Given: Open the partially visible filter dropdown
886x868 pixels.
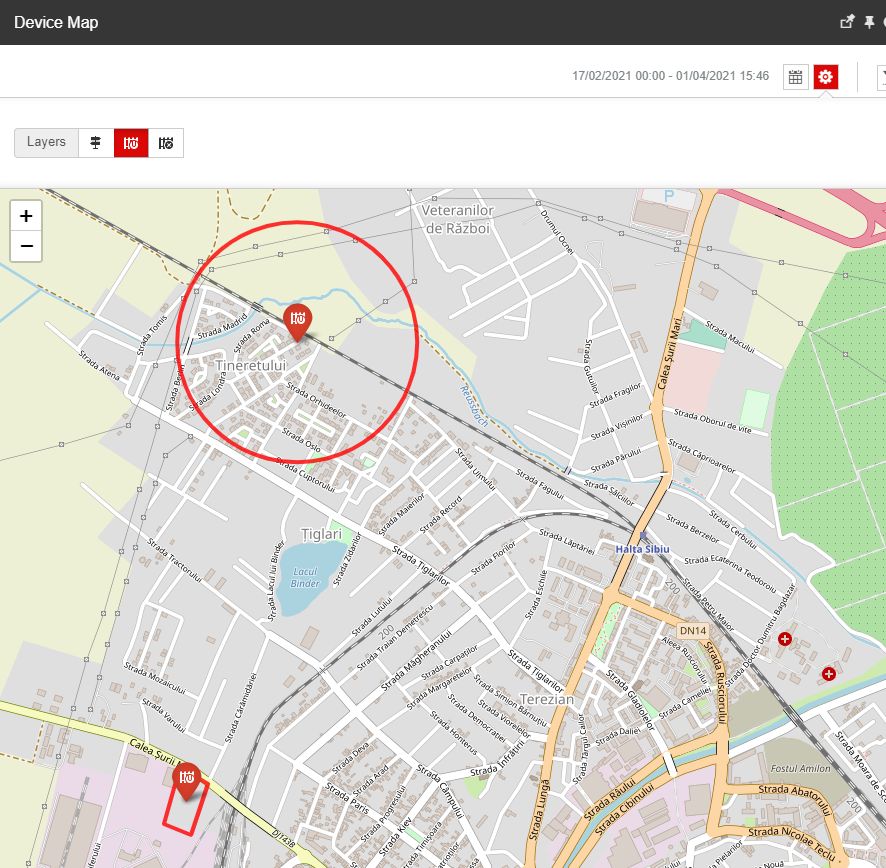Looking at the screenshot, I should [881, 77].
